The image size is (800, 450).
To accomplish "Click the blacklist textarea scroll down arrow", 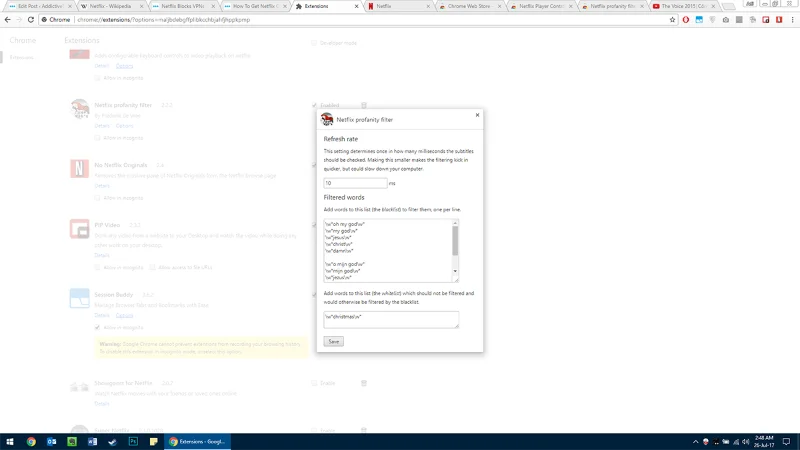I will pos(455,271).
